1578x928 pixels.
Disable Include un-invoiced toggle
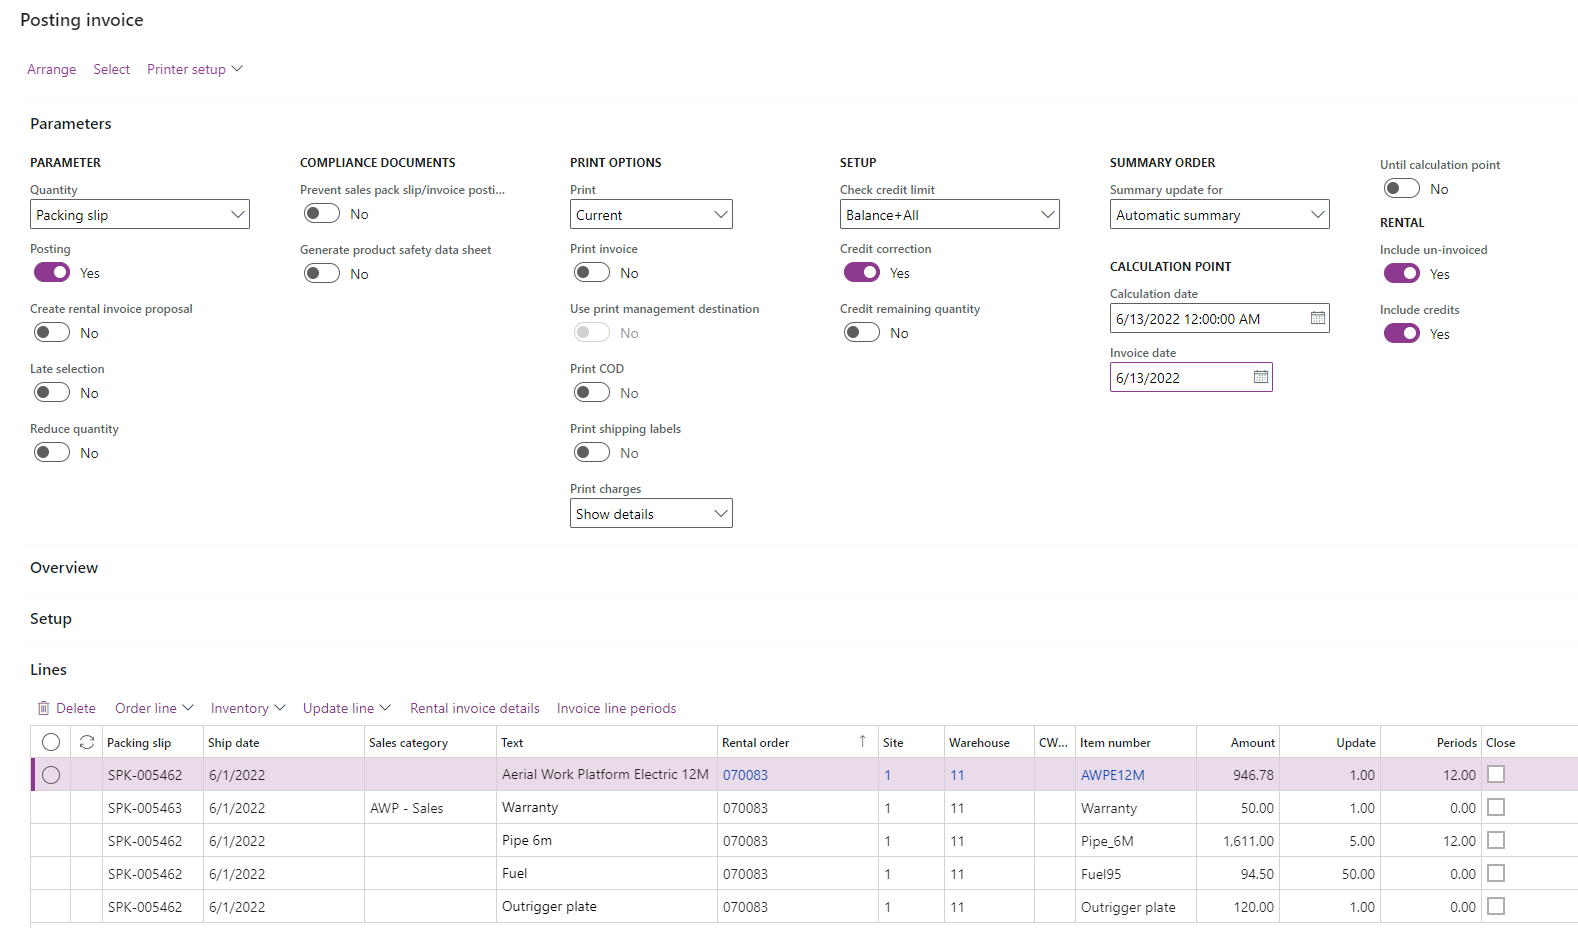1402,273
